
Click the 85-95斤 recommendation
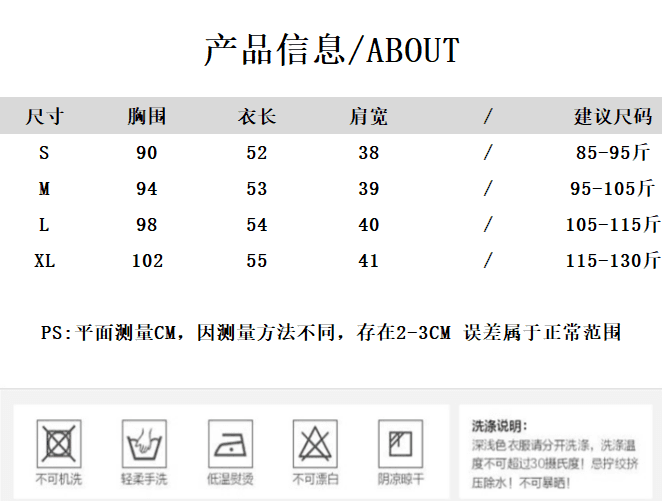[x=613, y=152]
